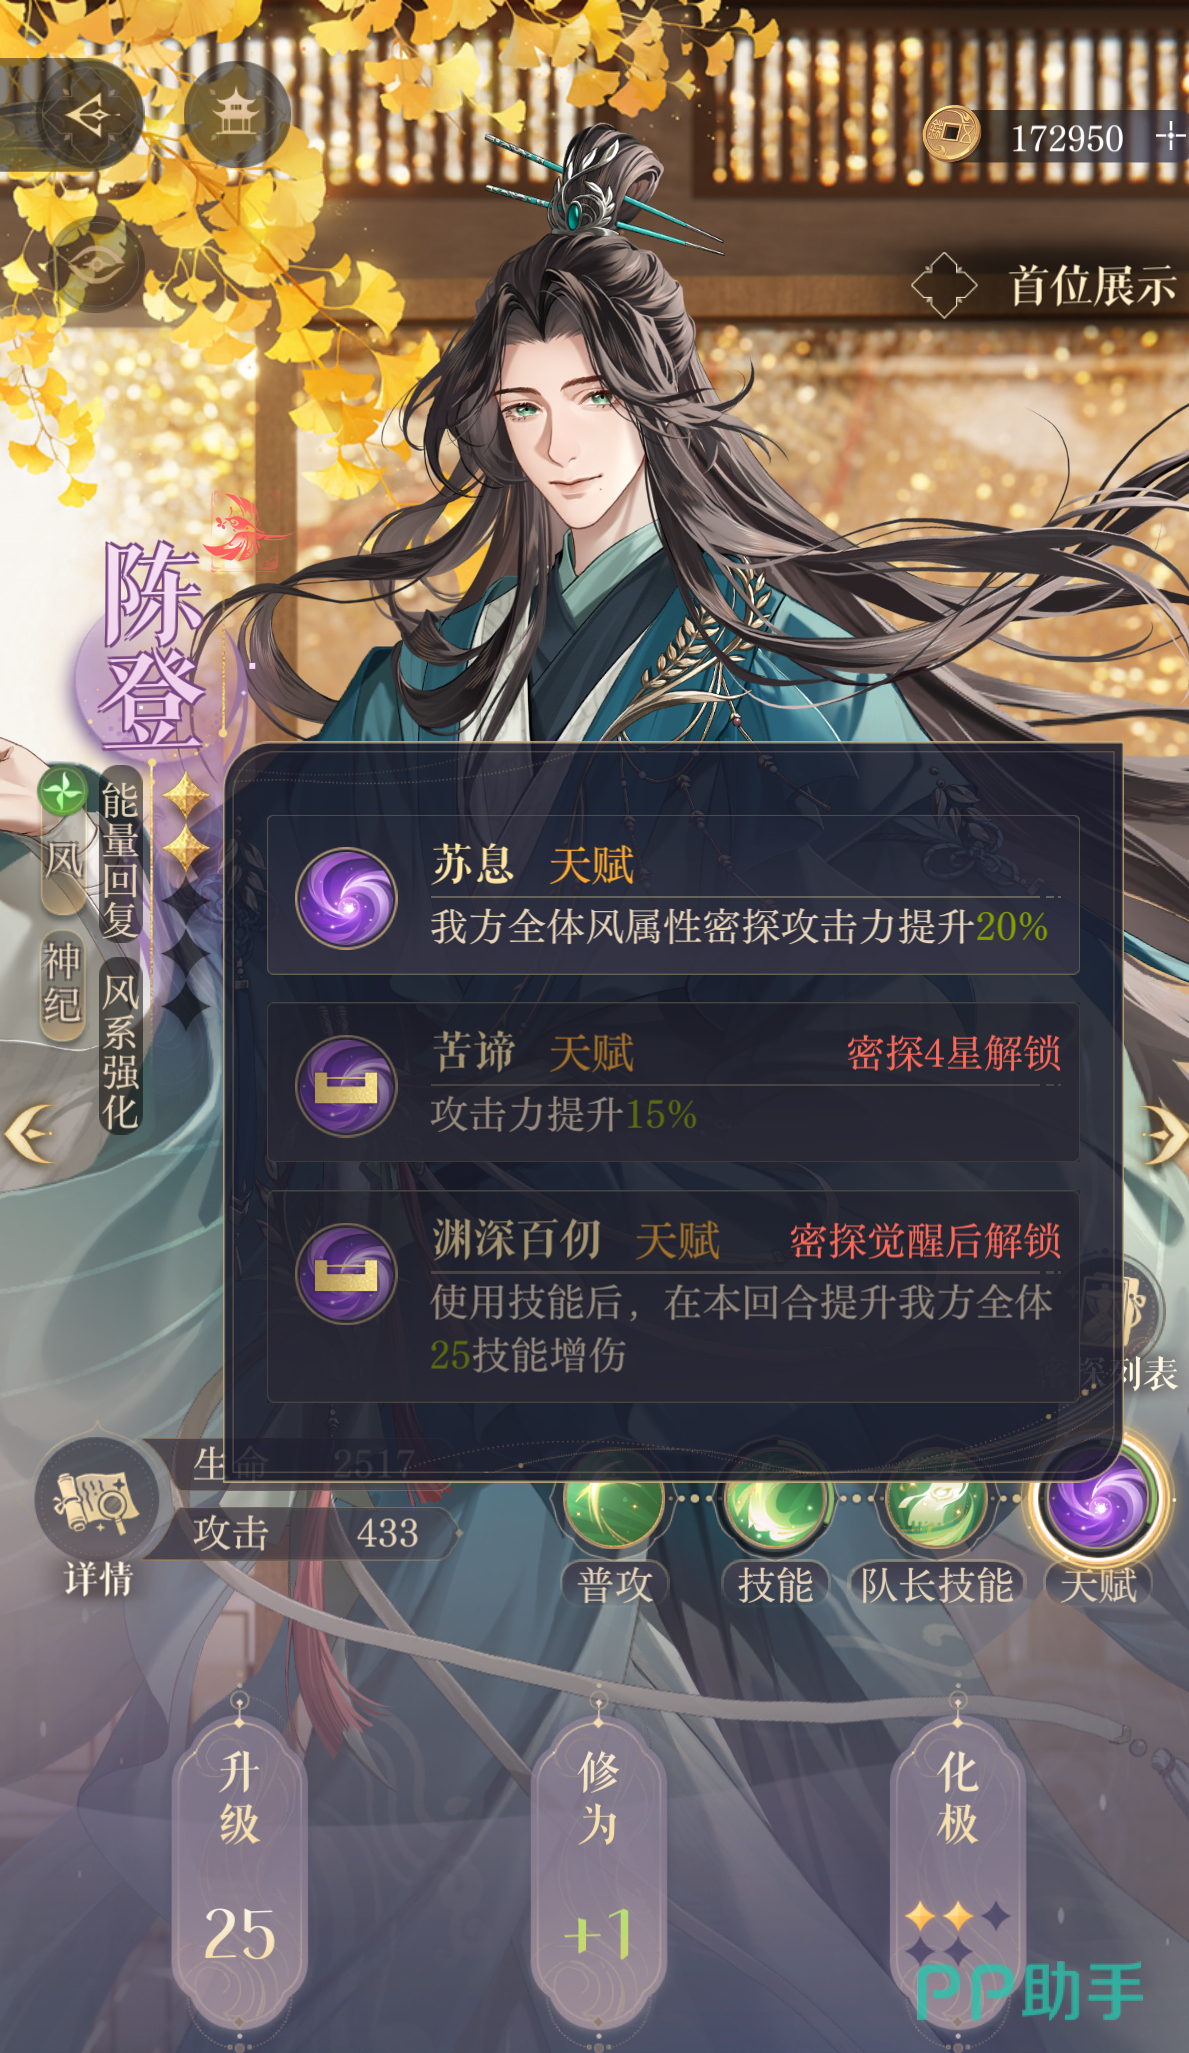Enable 首位展示 display option
Image resolution: width=1189 pixels, height=2053 pixels.
[1046, 286]
